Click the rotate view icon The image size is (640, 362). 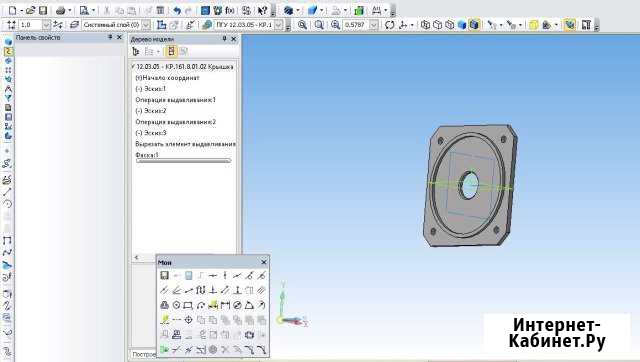(389, 25)
